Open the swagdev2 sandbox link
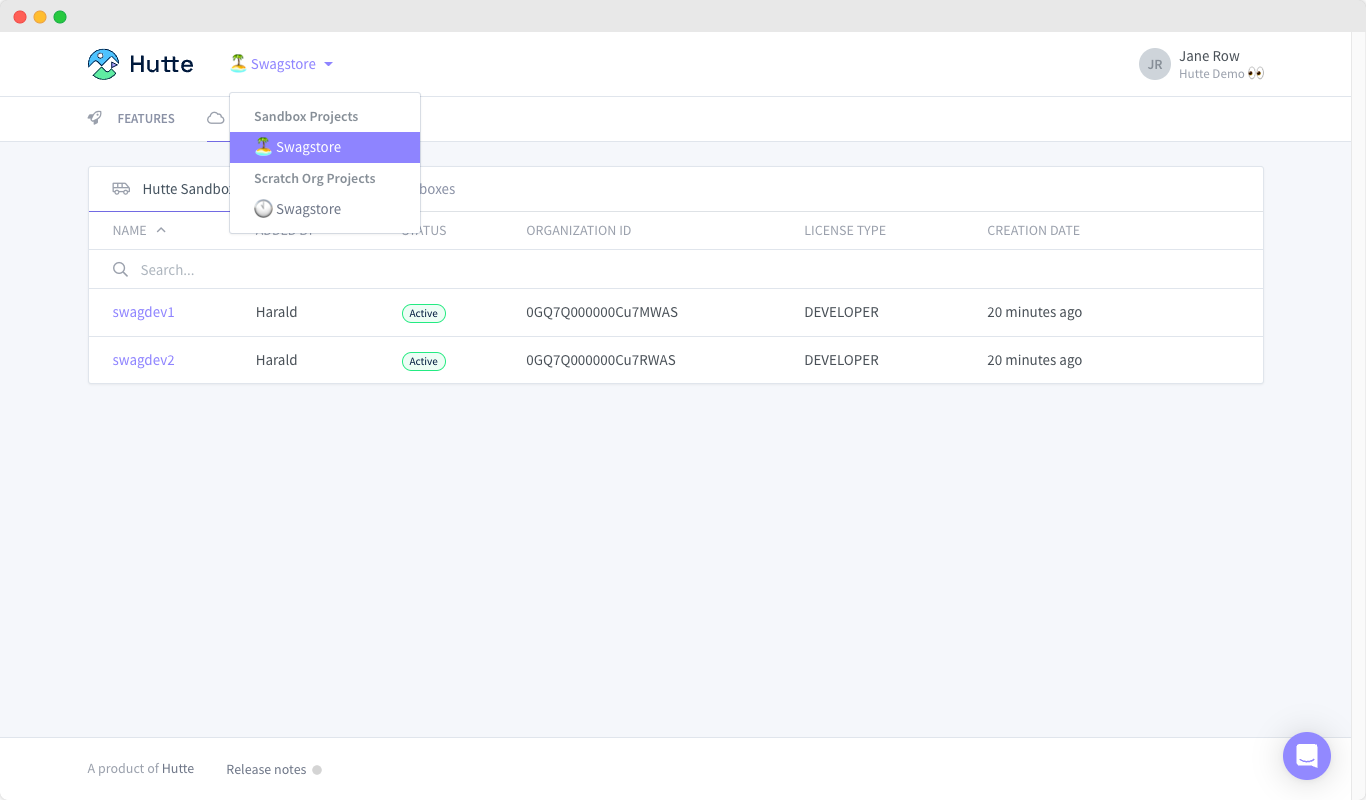 (x=144, y=360)
